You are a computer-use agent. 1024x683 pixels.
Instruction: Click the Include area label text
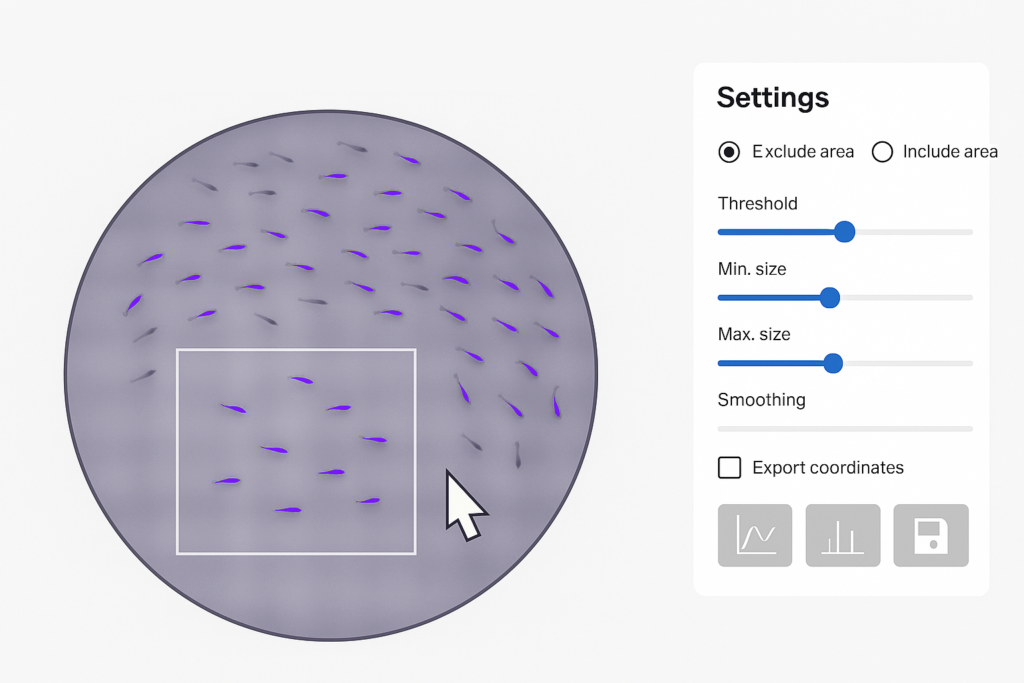click(950, 152)
